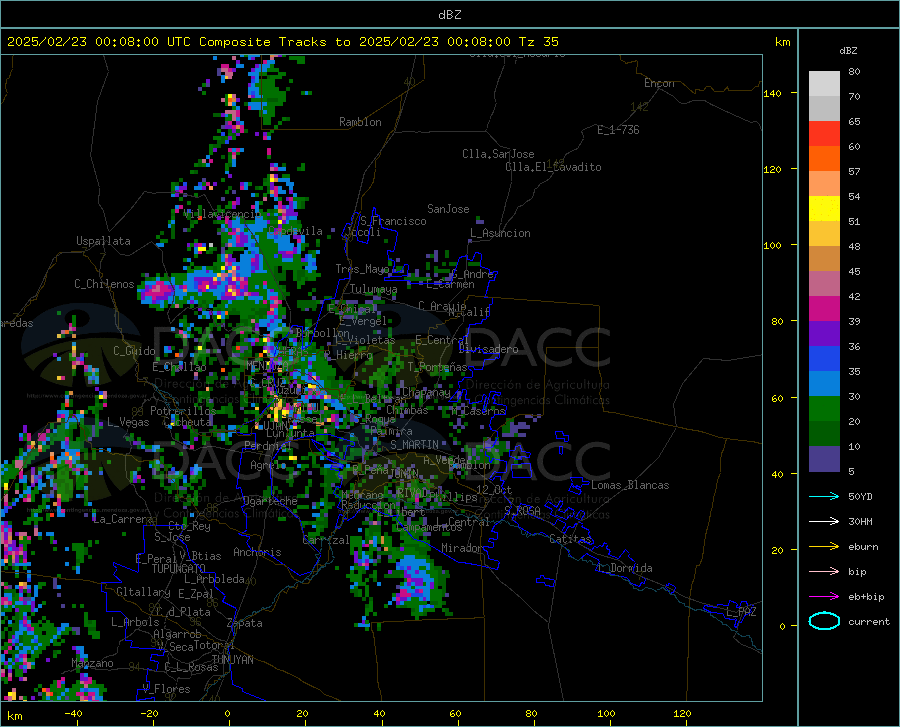
Task: Click the L_Dormida label
Action: click(624, 568)
